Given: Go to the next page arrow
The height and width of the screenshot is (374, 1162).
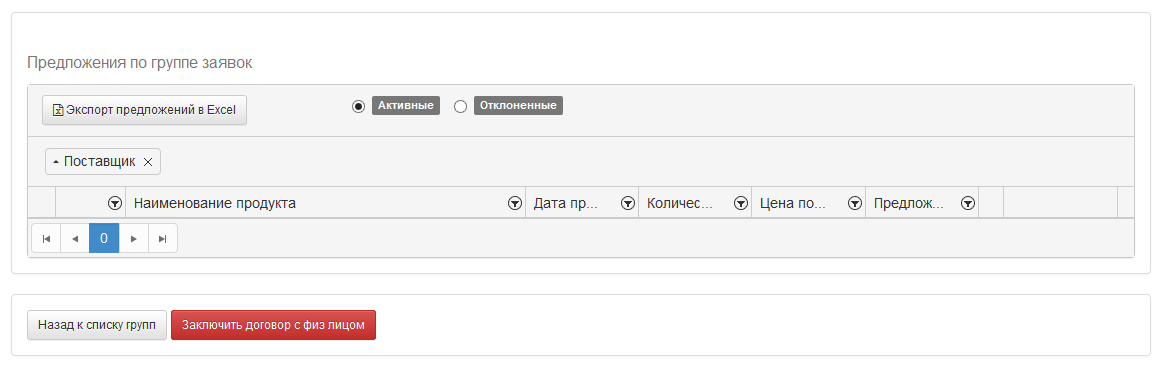Looking at the screenshot, I should (x=133, y=238).
